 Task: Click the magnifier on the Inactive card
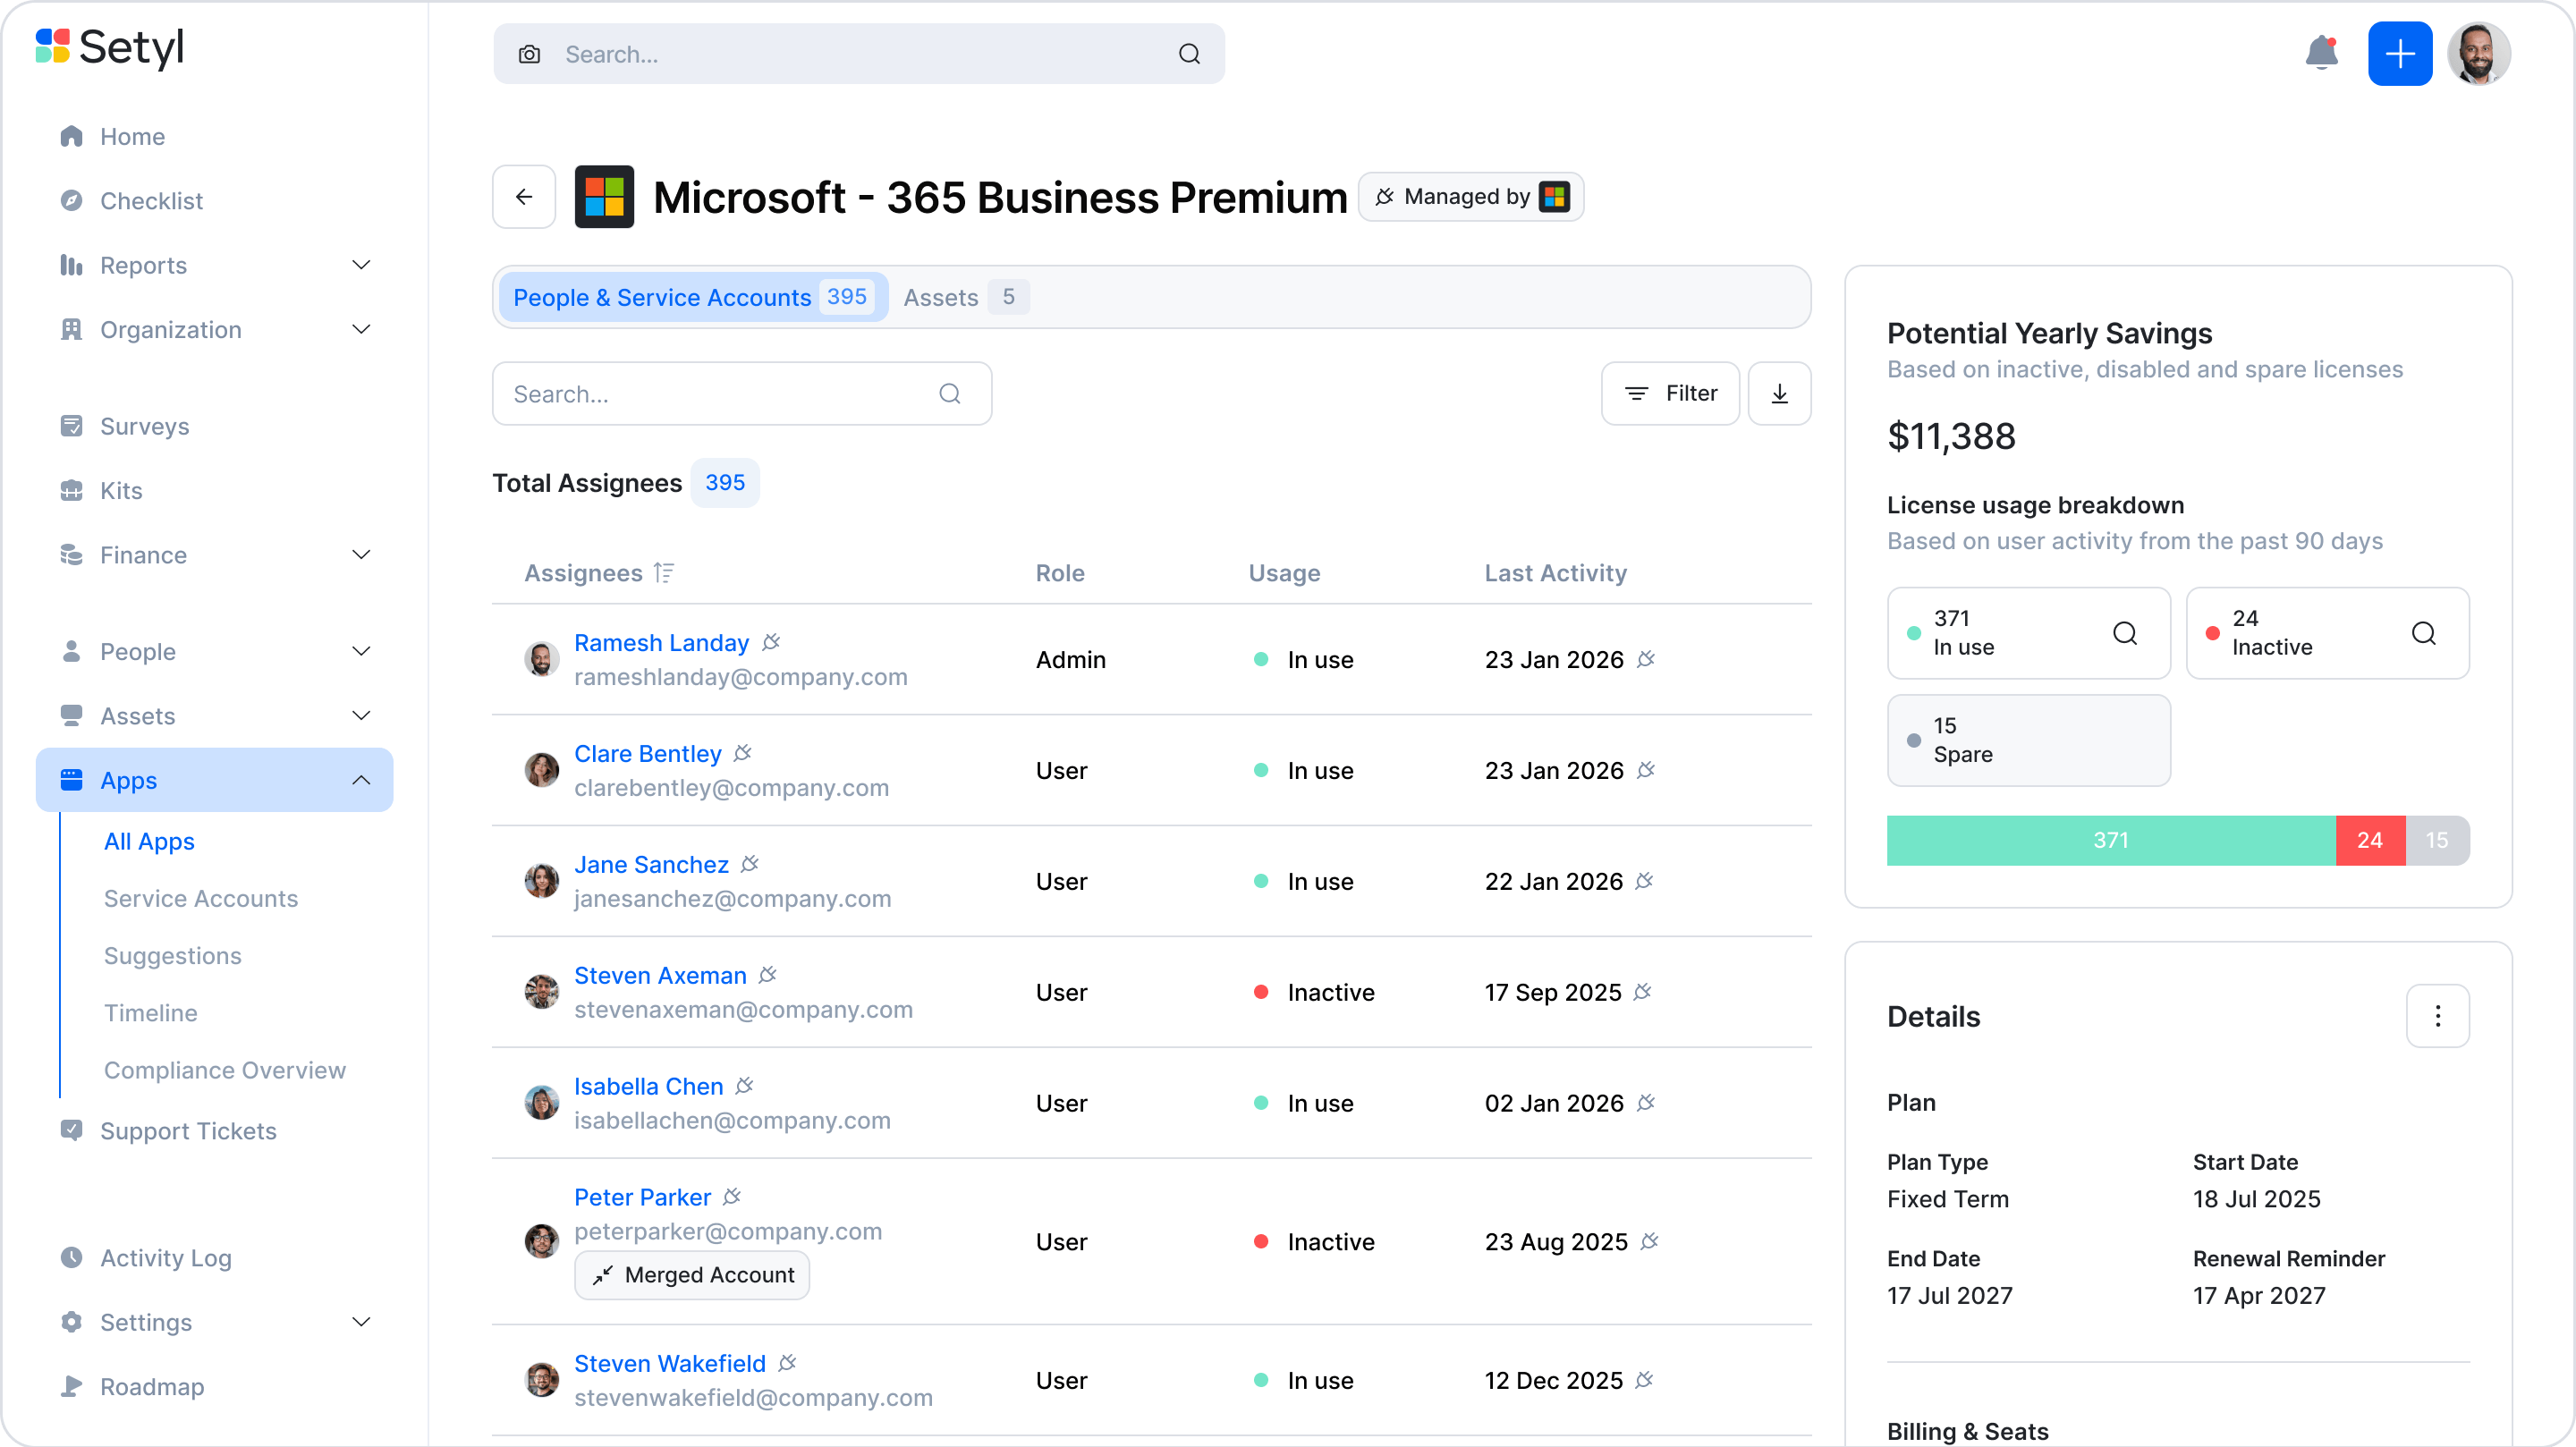[2423, 633]
